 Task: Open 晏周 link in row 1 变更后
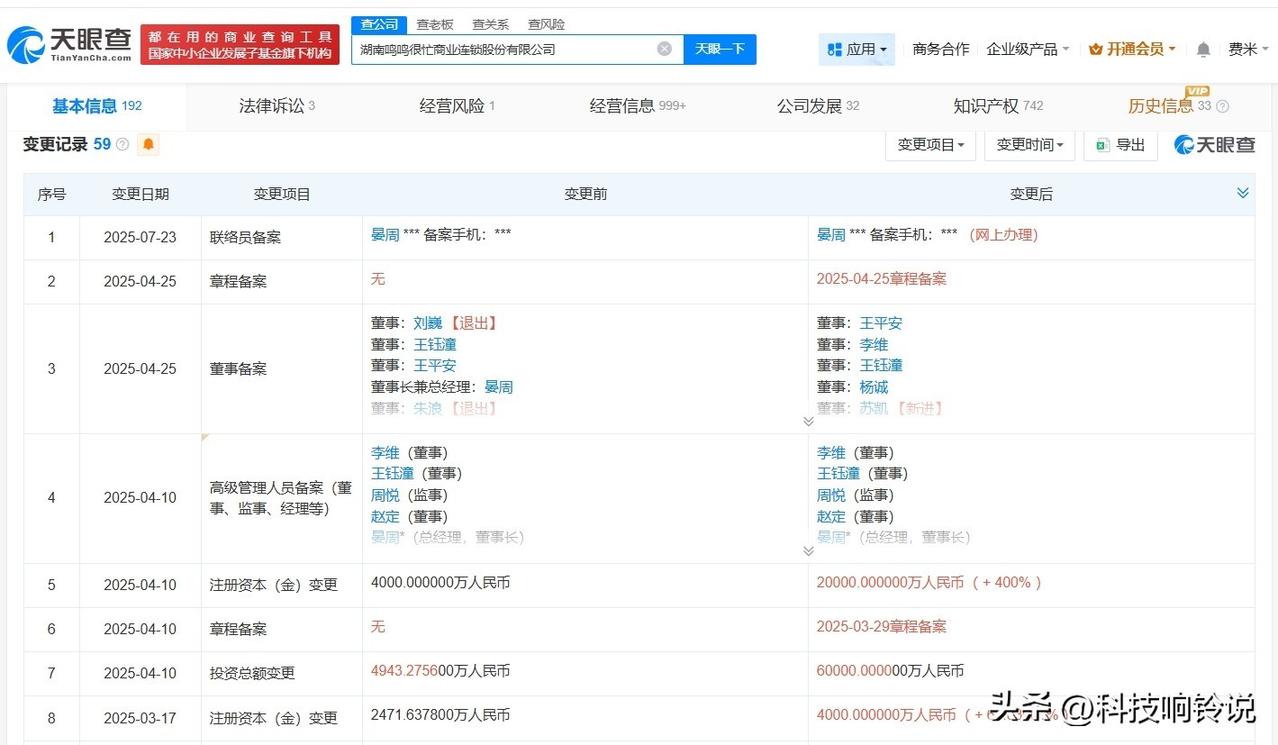click(831, 234)
